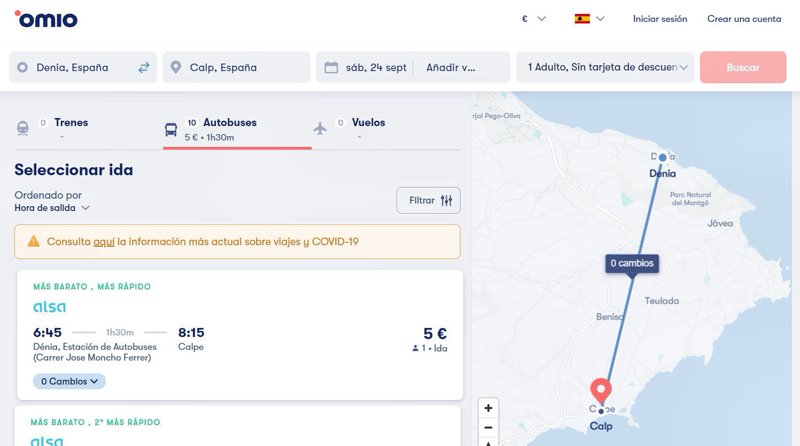Zoom out on the map

488,427
